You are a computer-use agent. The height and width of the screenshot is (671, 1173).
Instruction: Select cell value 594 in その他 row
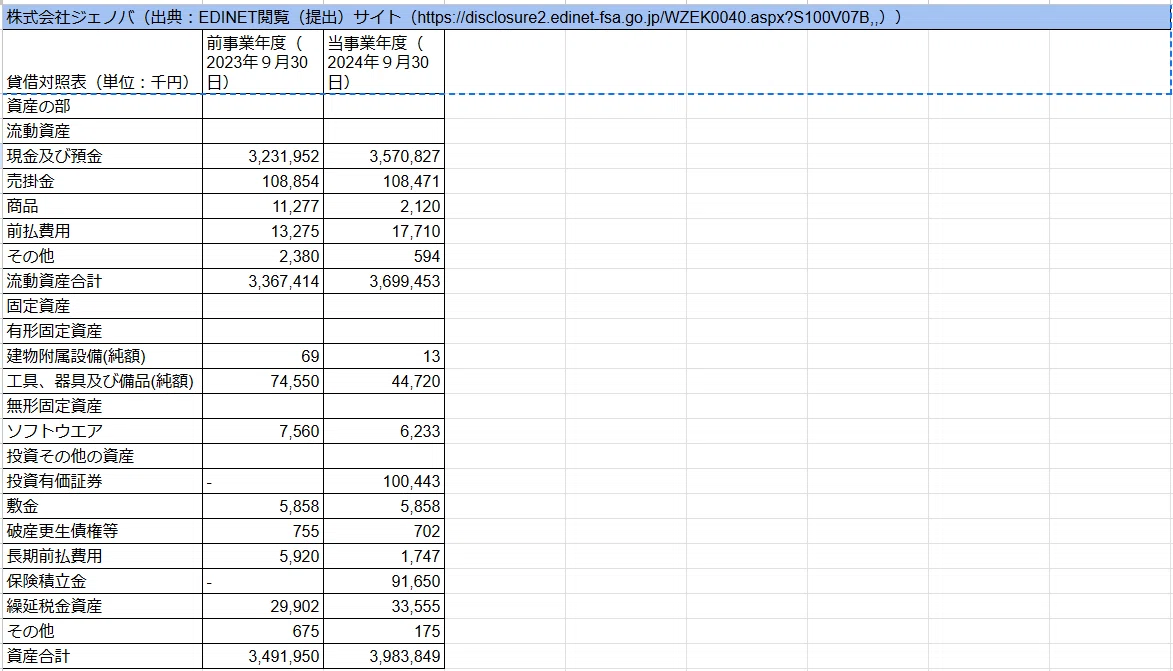[x=384, y=257]
